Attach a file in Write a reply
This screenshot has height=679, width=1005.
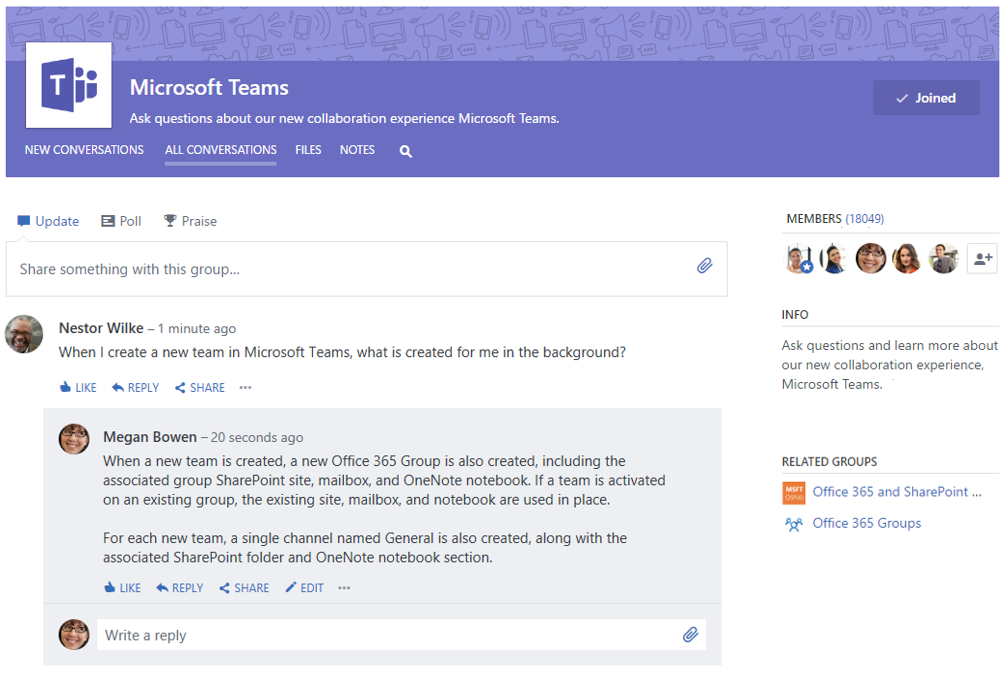[690, 635]
